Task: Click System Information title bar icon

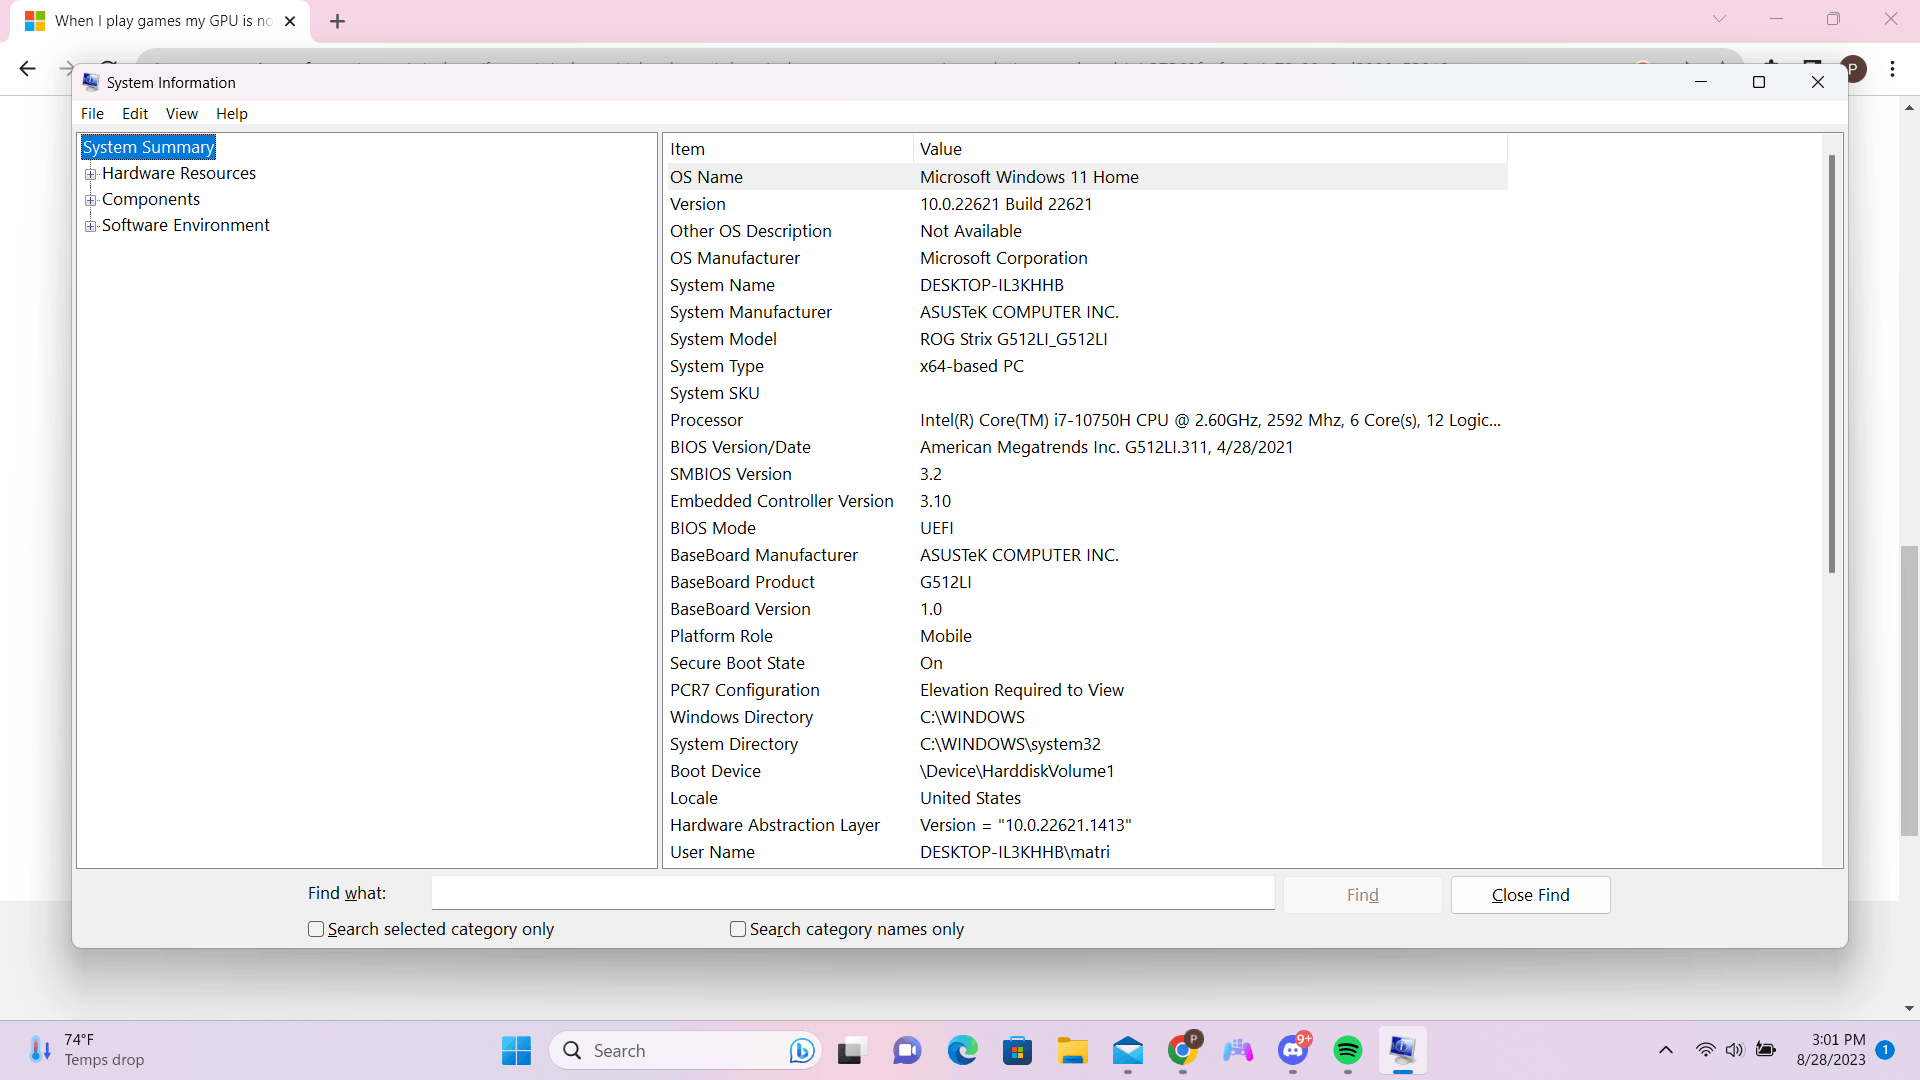Action: (x=91, y=82)
